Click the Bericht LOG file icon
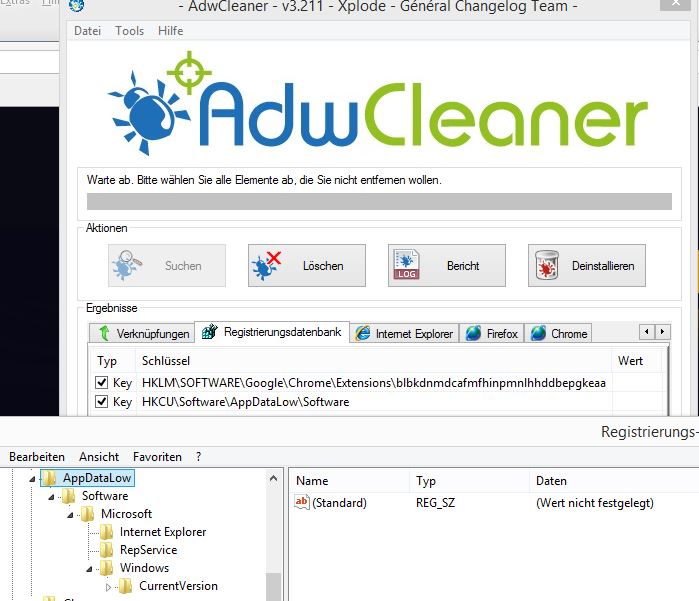Screen dimensions: 699x601 coord(406,265)
